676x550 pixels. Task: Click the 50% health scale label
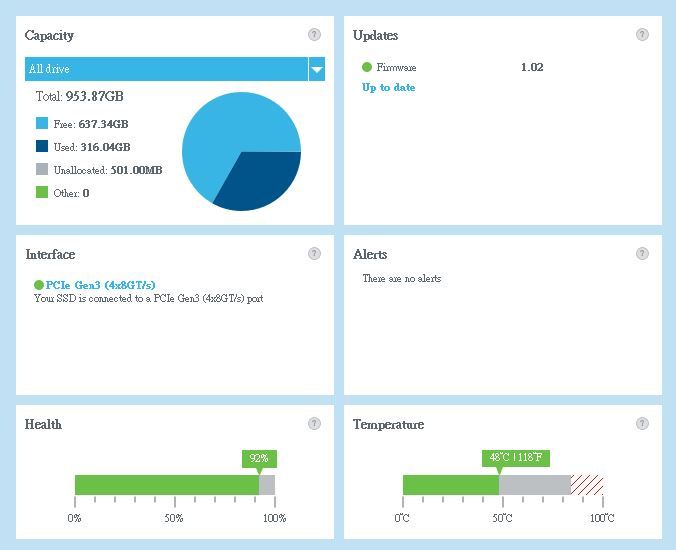[x=174, y=518]
